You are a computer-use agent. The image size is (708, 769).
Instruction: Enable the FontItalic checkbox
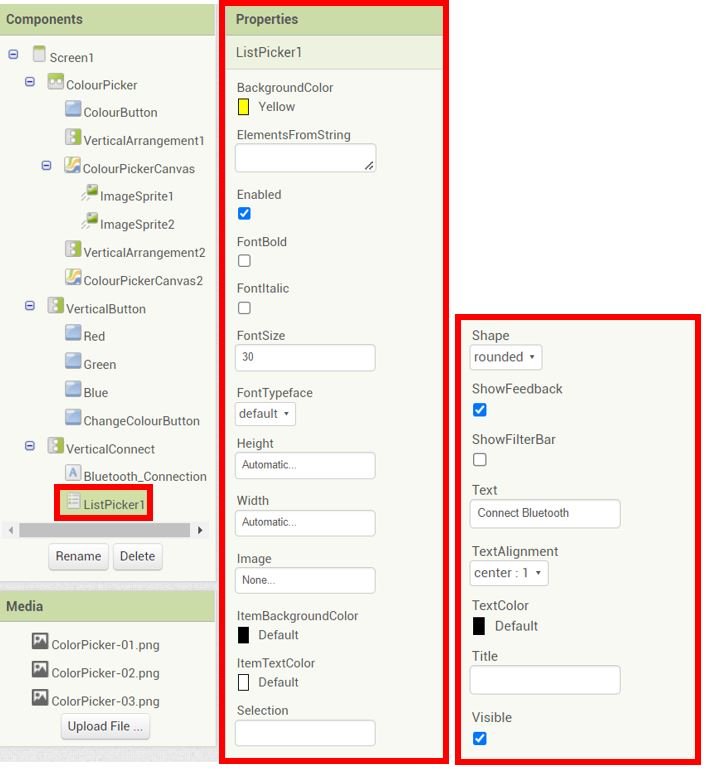(x=244, y=308)
